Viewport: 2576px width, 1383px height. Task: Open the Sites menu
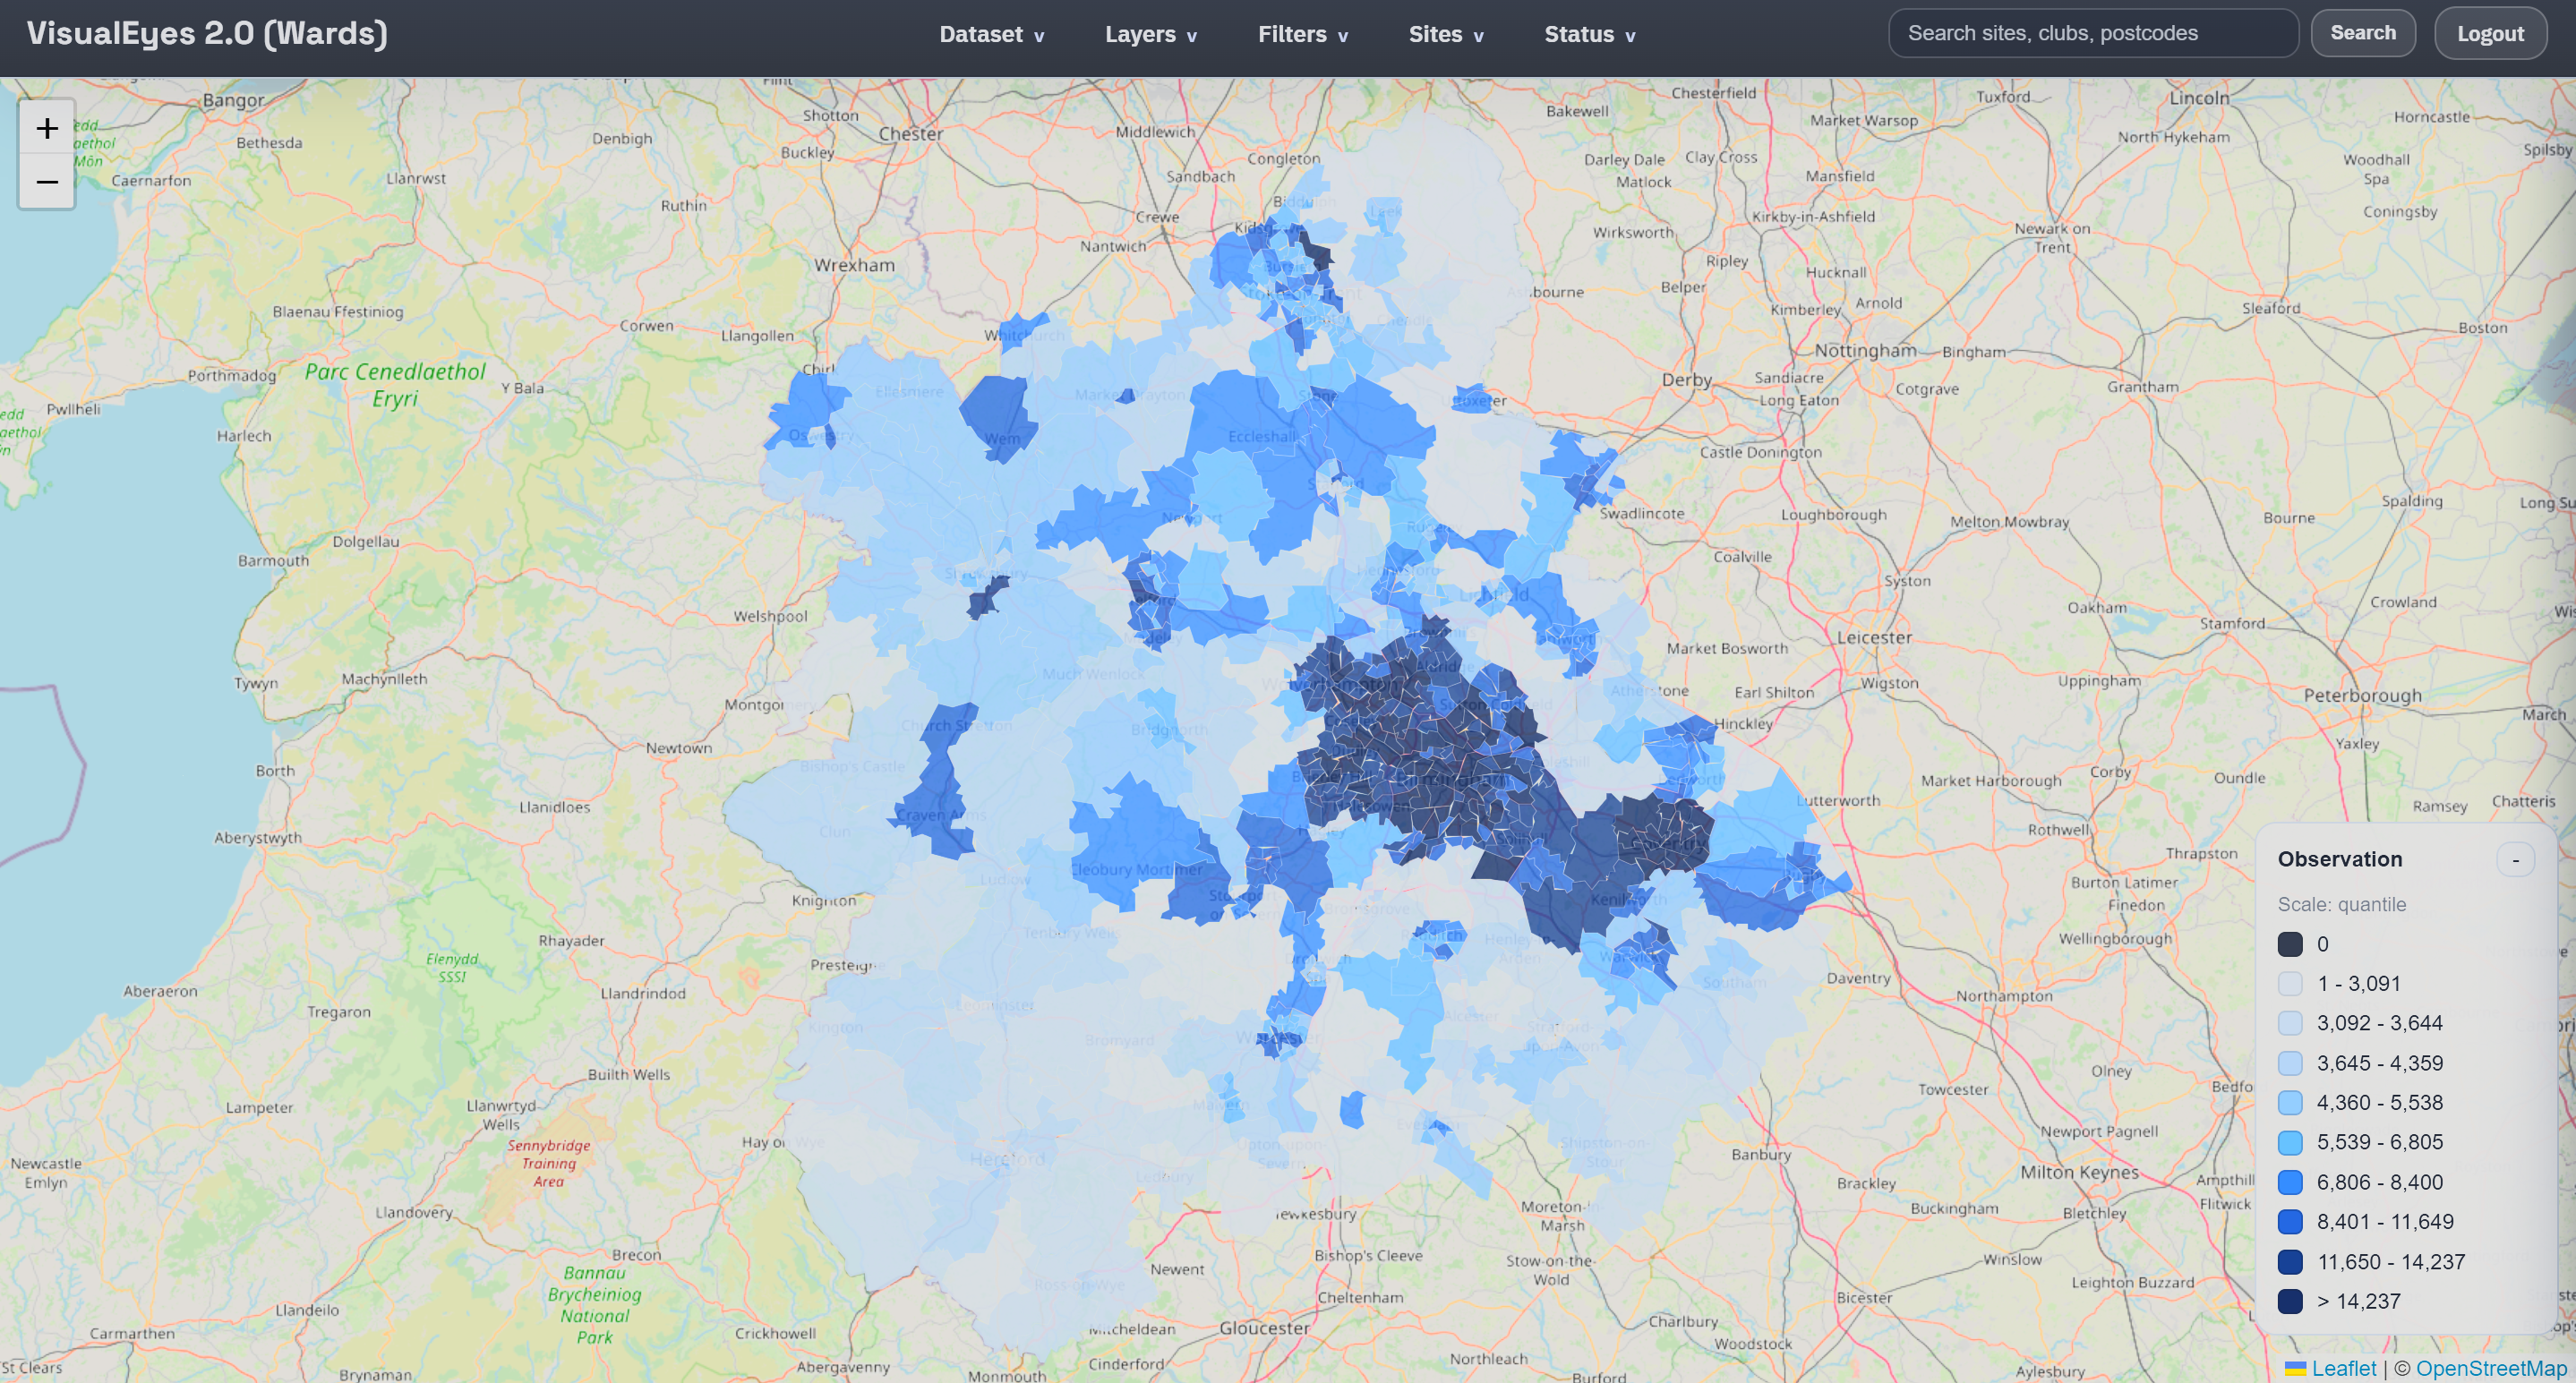click(x=1444, y=33)
